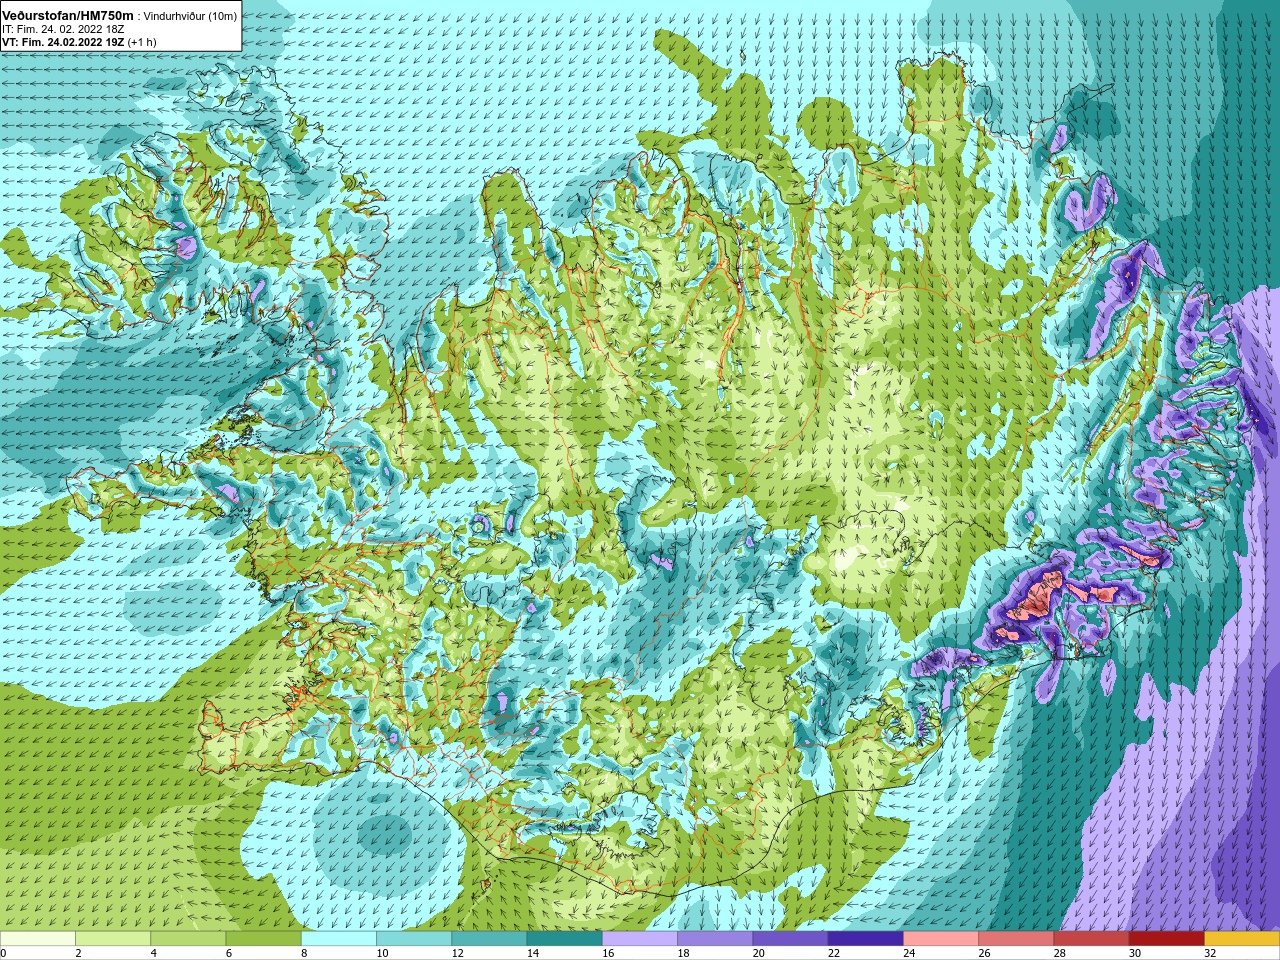The height and width of the screenshot is (960, 1280).
Task: Click the legend value label '18'
Action: click(x=684, y=953)
